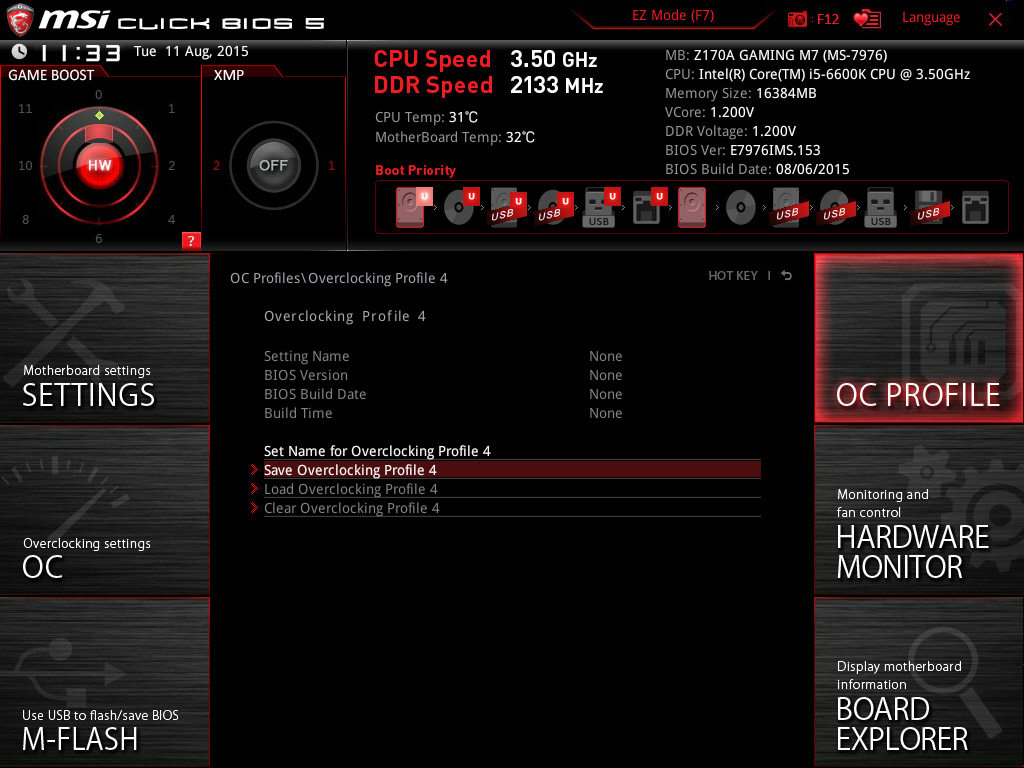Select XMP profile 1
This screenshot has height=768, width=1024.
click(331, 165)
